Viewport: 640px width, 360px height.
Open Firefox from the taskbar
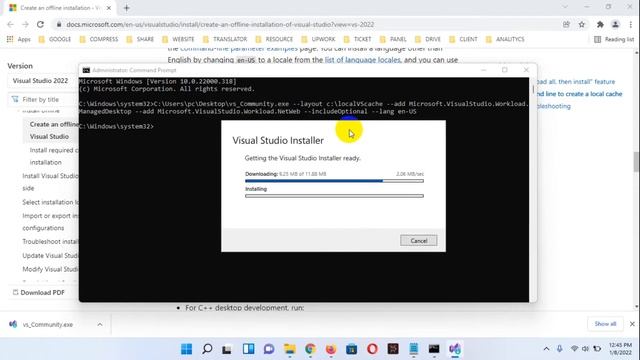pyautogui.click(x=331, y=349)
